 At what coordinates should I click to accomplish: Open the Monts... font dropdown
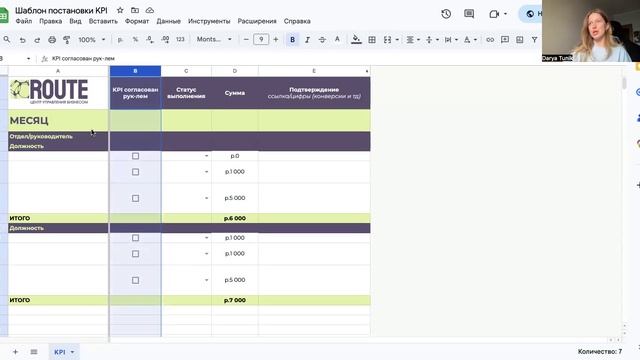click(214, 40)
